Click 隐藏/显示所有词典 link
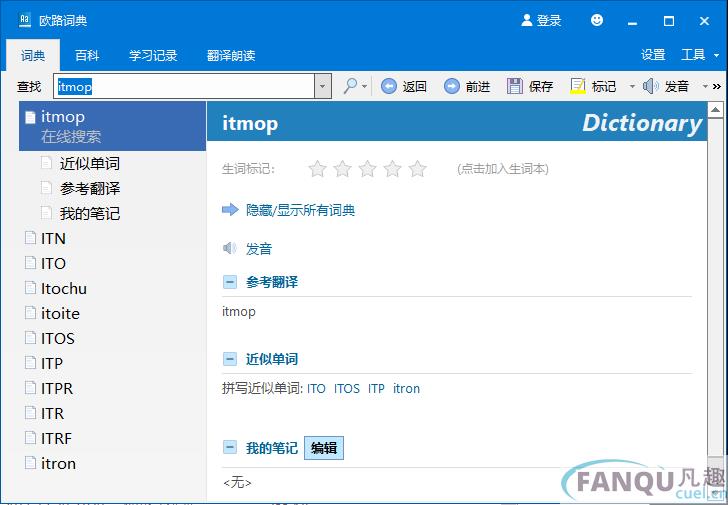This screenshot has height=505, width=728. pyautogui.click(x=300, y=210)
